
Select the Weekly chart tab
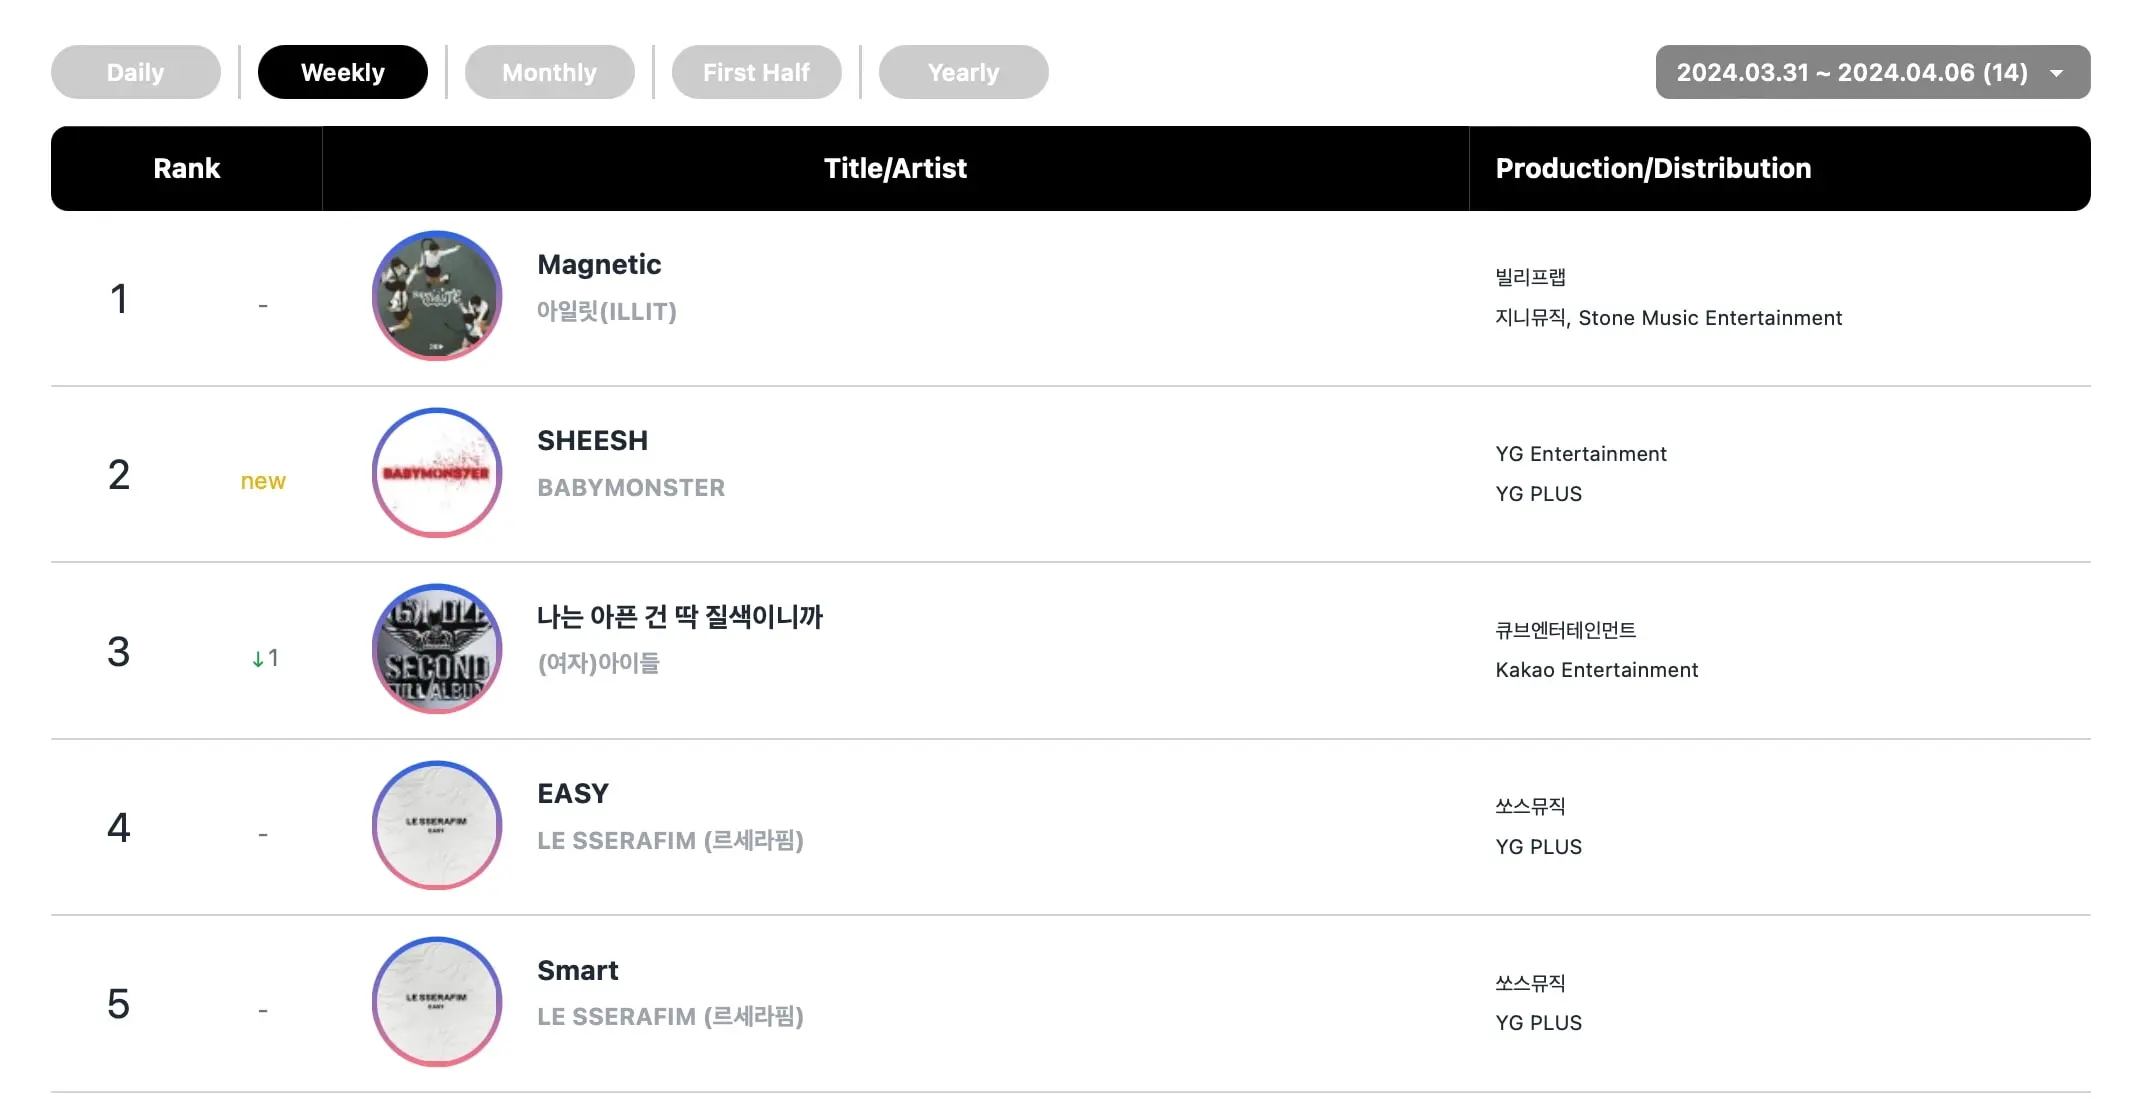click(343, 72)
